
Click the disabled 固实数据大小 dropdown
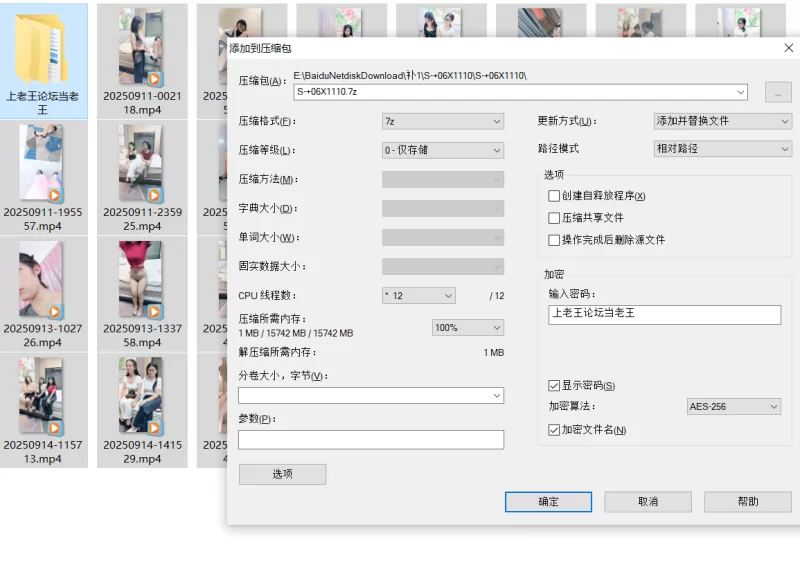tap(443, 266)
